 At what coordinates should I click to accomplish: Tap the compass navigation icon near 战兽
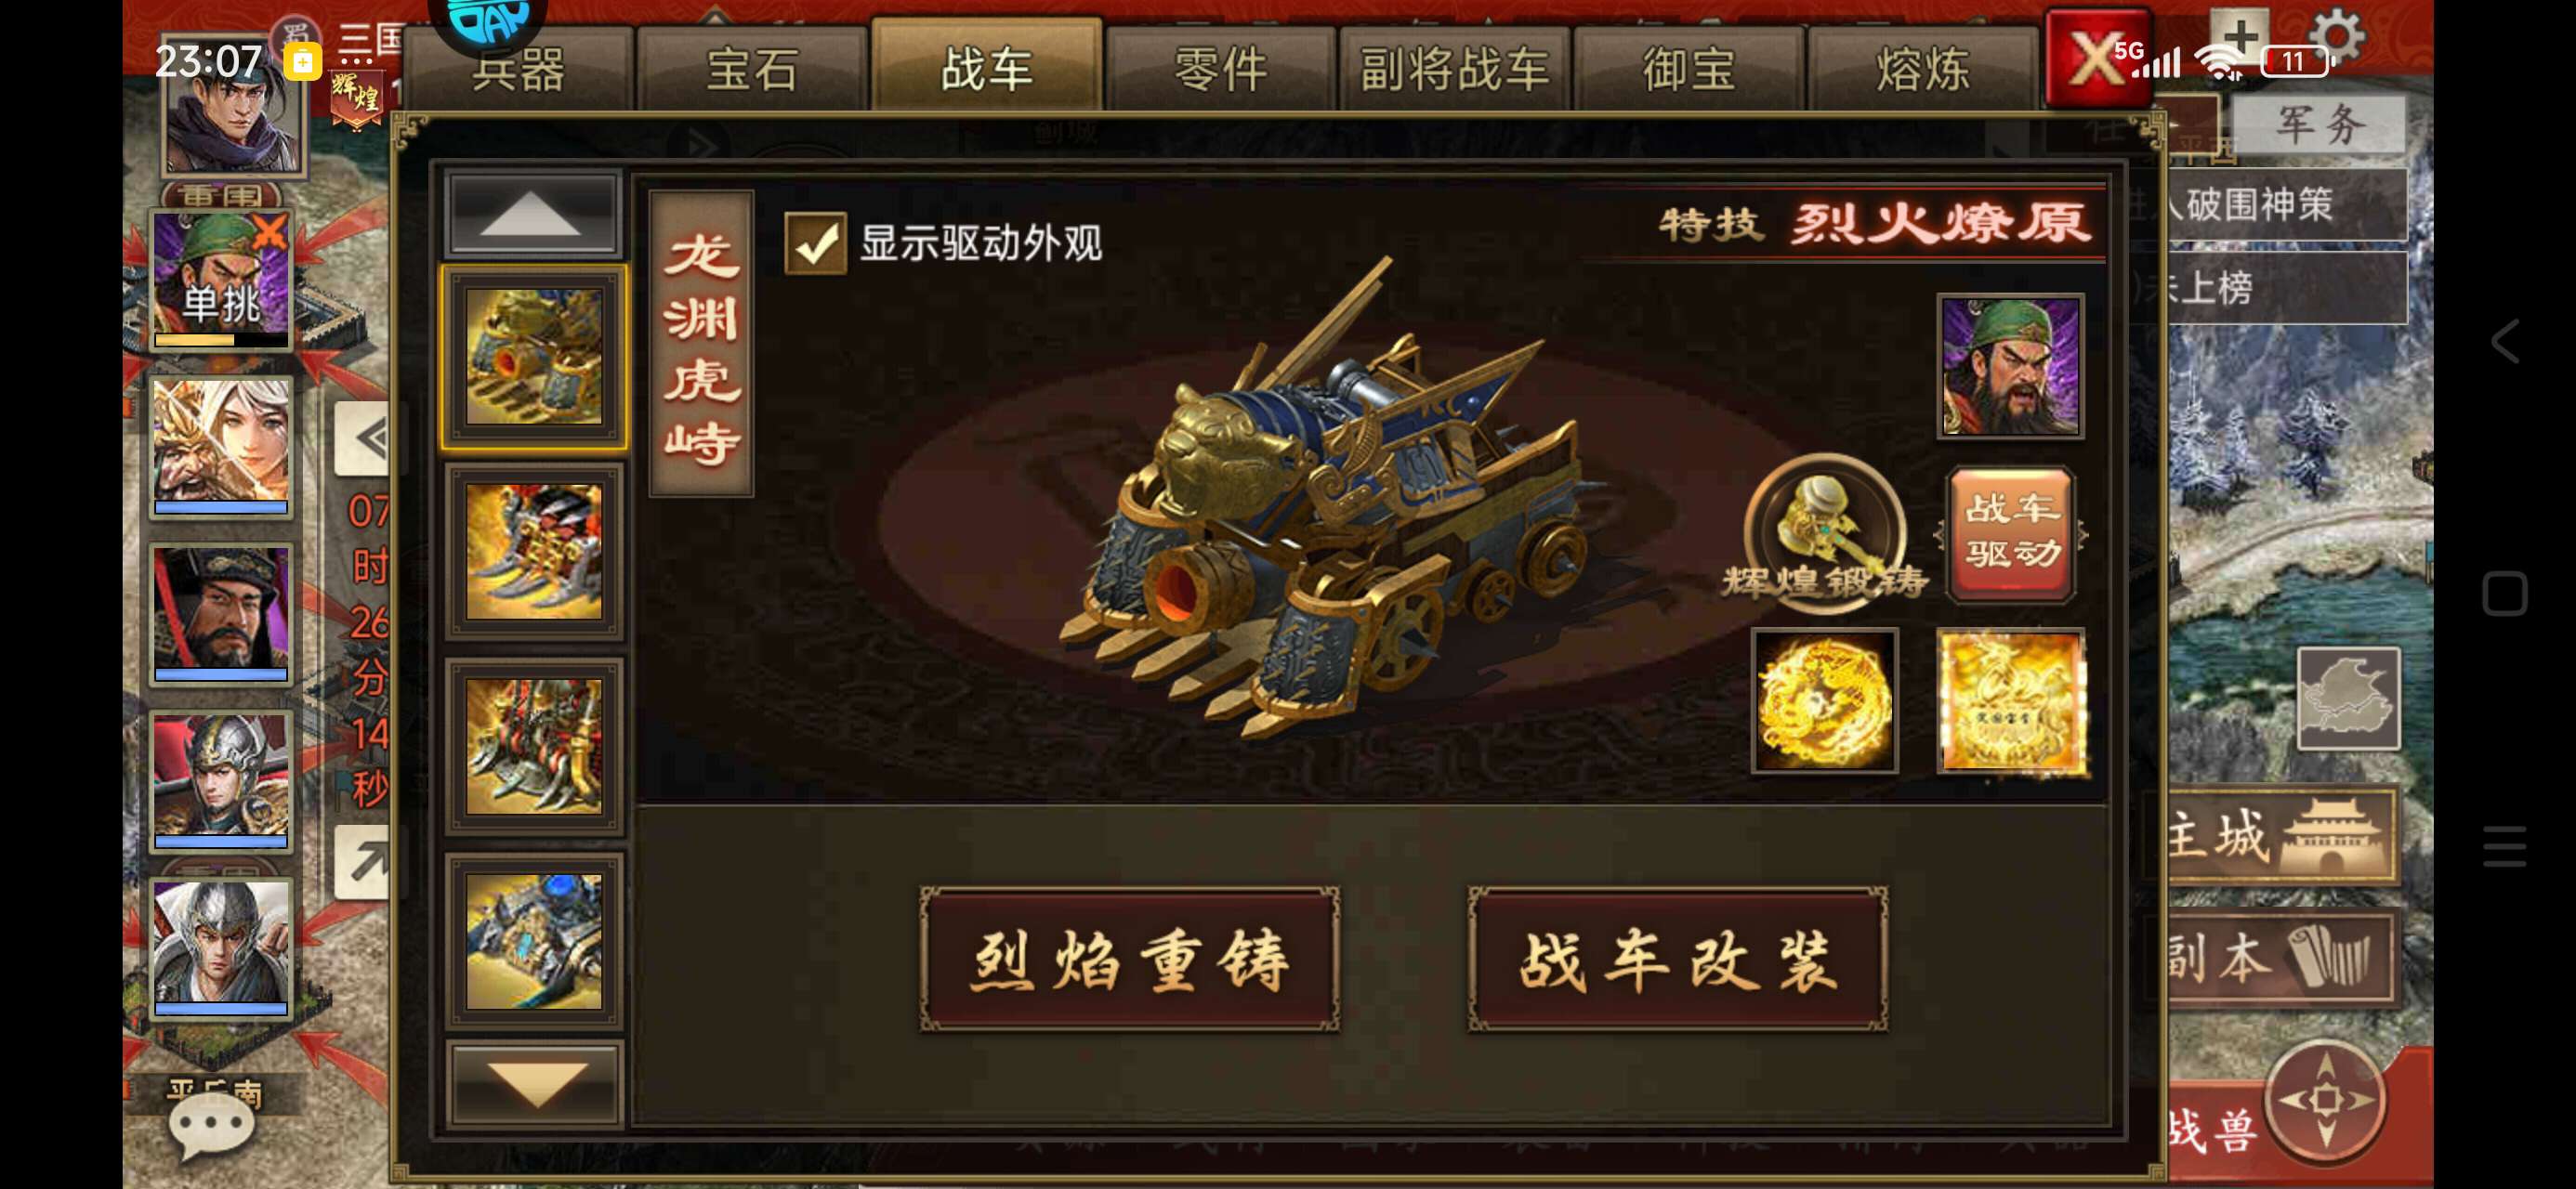(2326, 1100)
